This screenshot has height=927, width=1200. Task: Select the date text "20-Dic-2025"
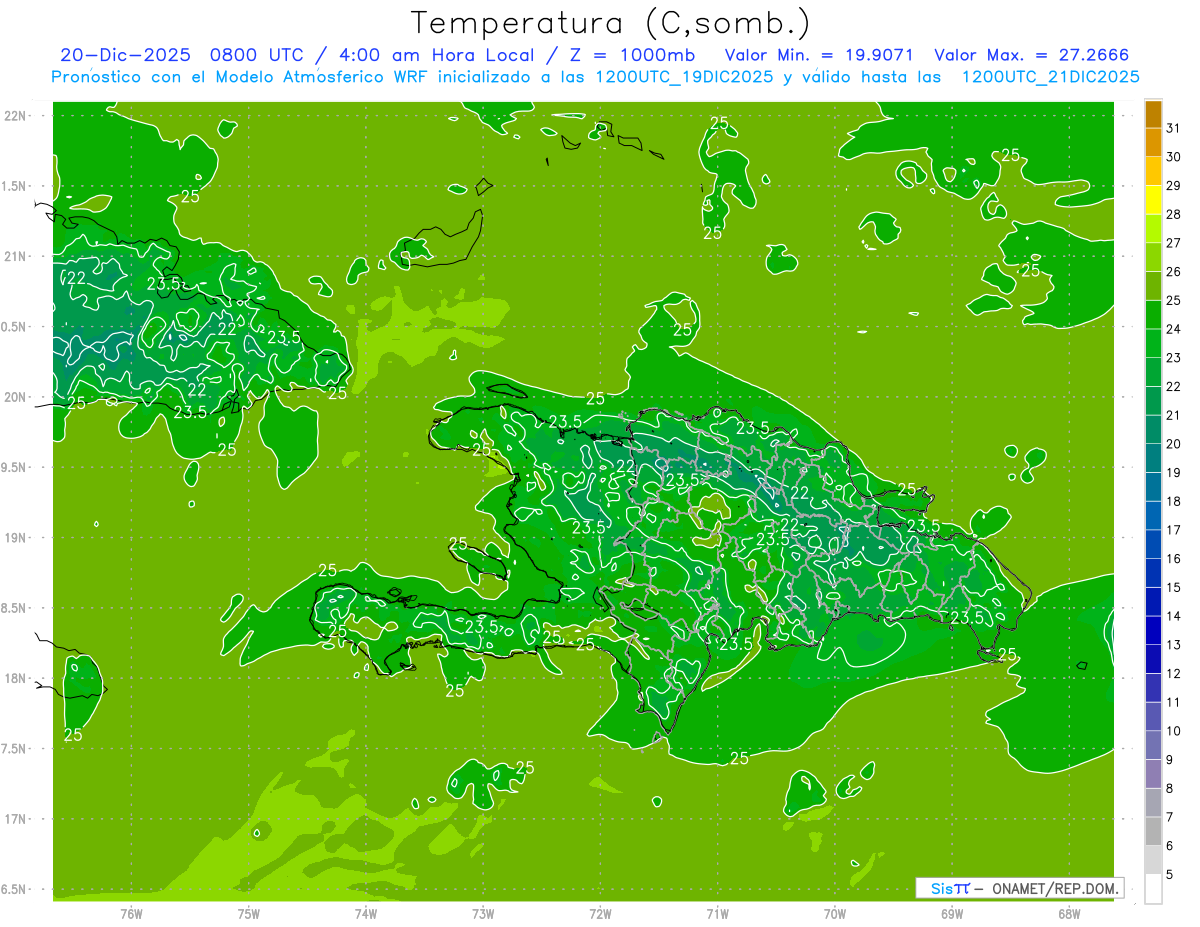point(126,55)
